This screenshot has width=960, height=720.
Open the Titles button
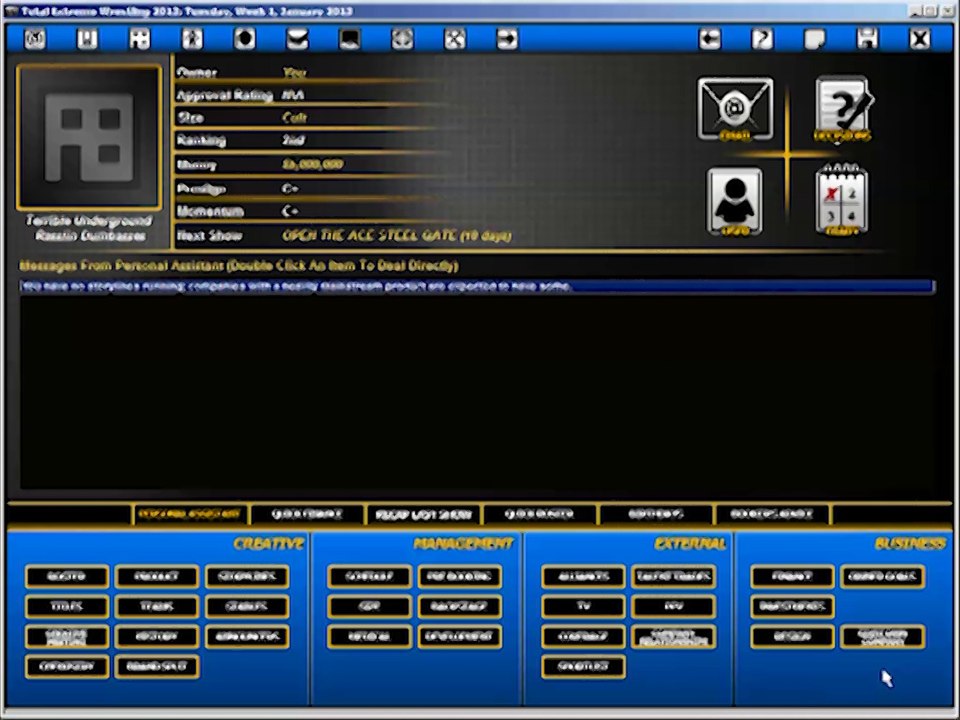pyautogui.click(x=67, y=606)
